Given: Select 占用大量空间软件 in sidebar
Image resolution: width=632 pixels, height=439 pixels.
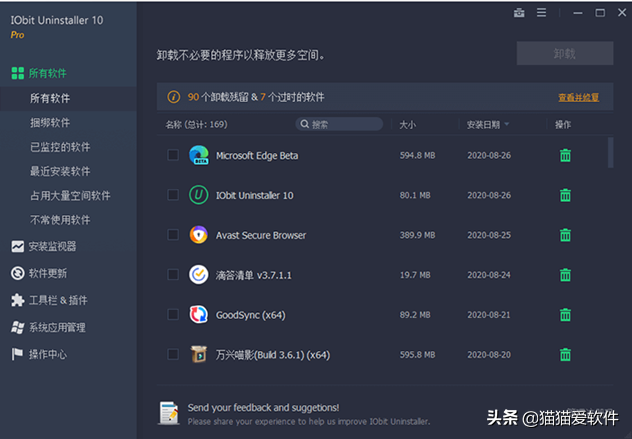Looking at the screenshot, I should 69,196.
